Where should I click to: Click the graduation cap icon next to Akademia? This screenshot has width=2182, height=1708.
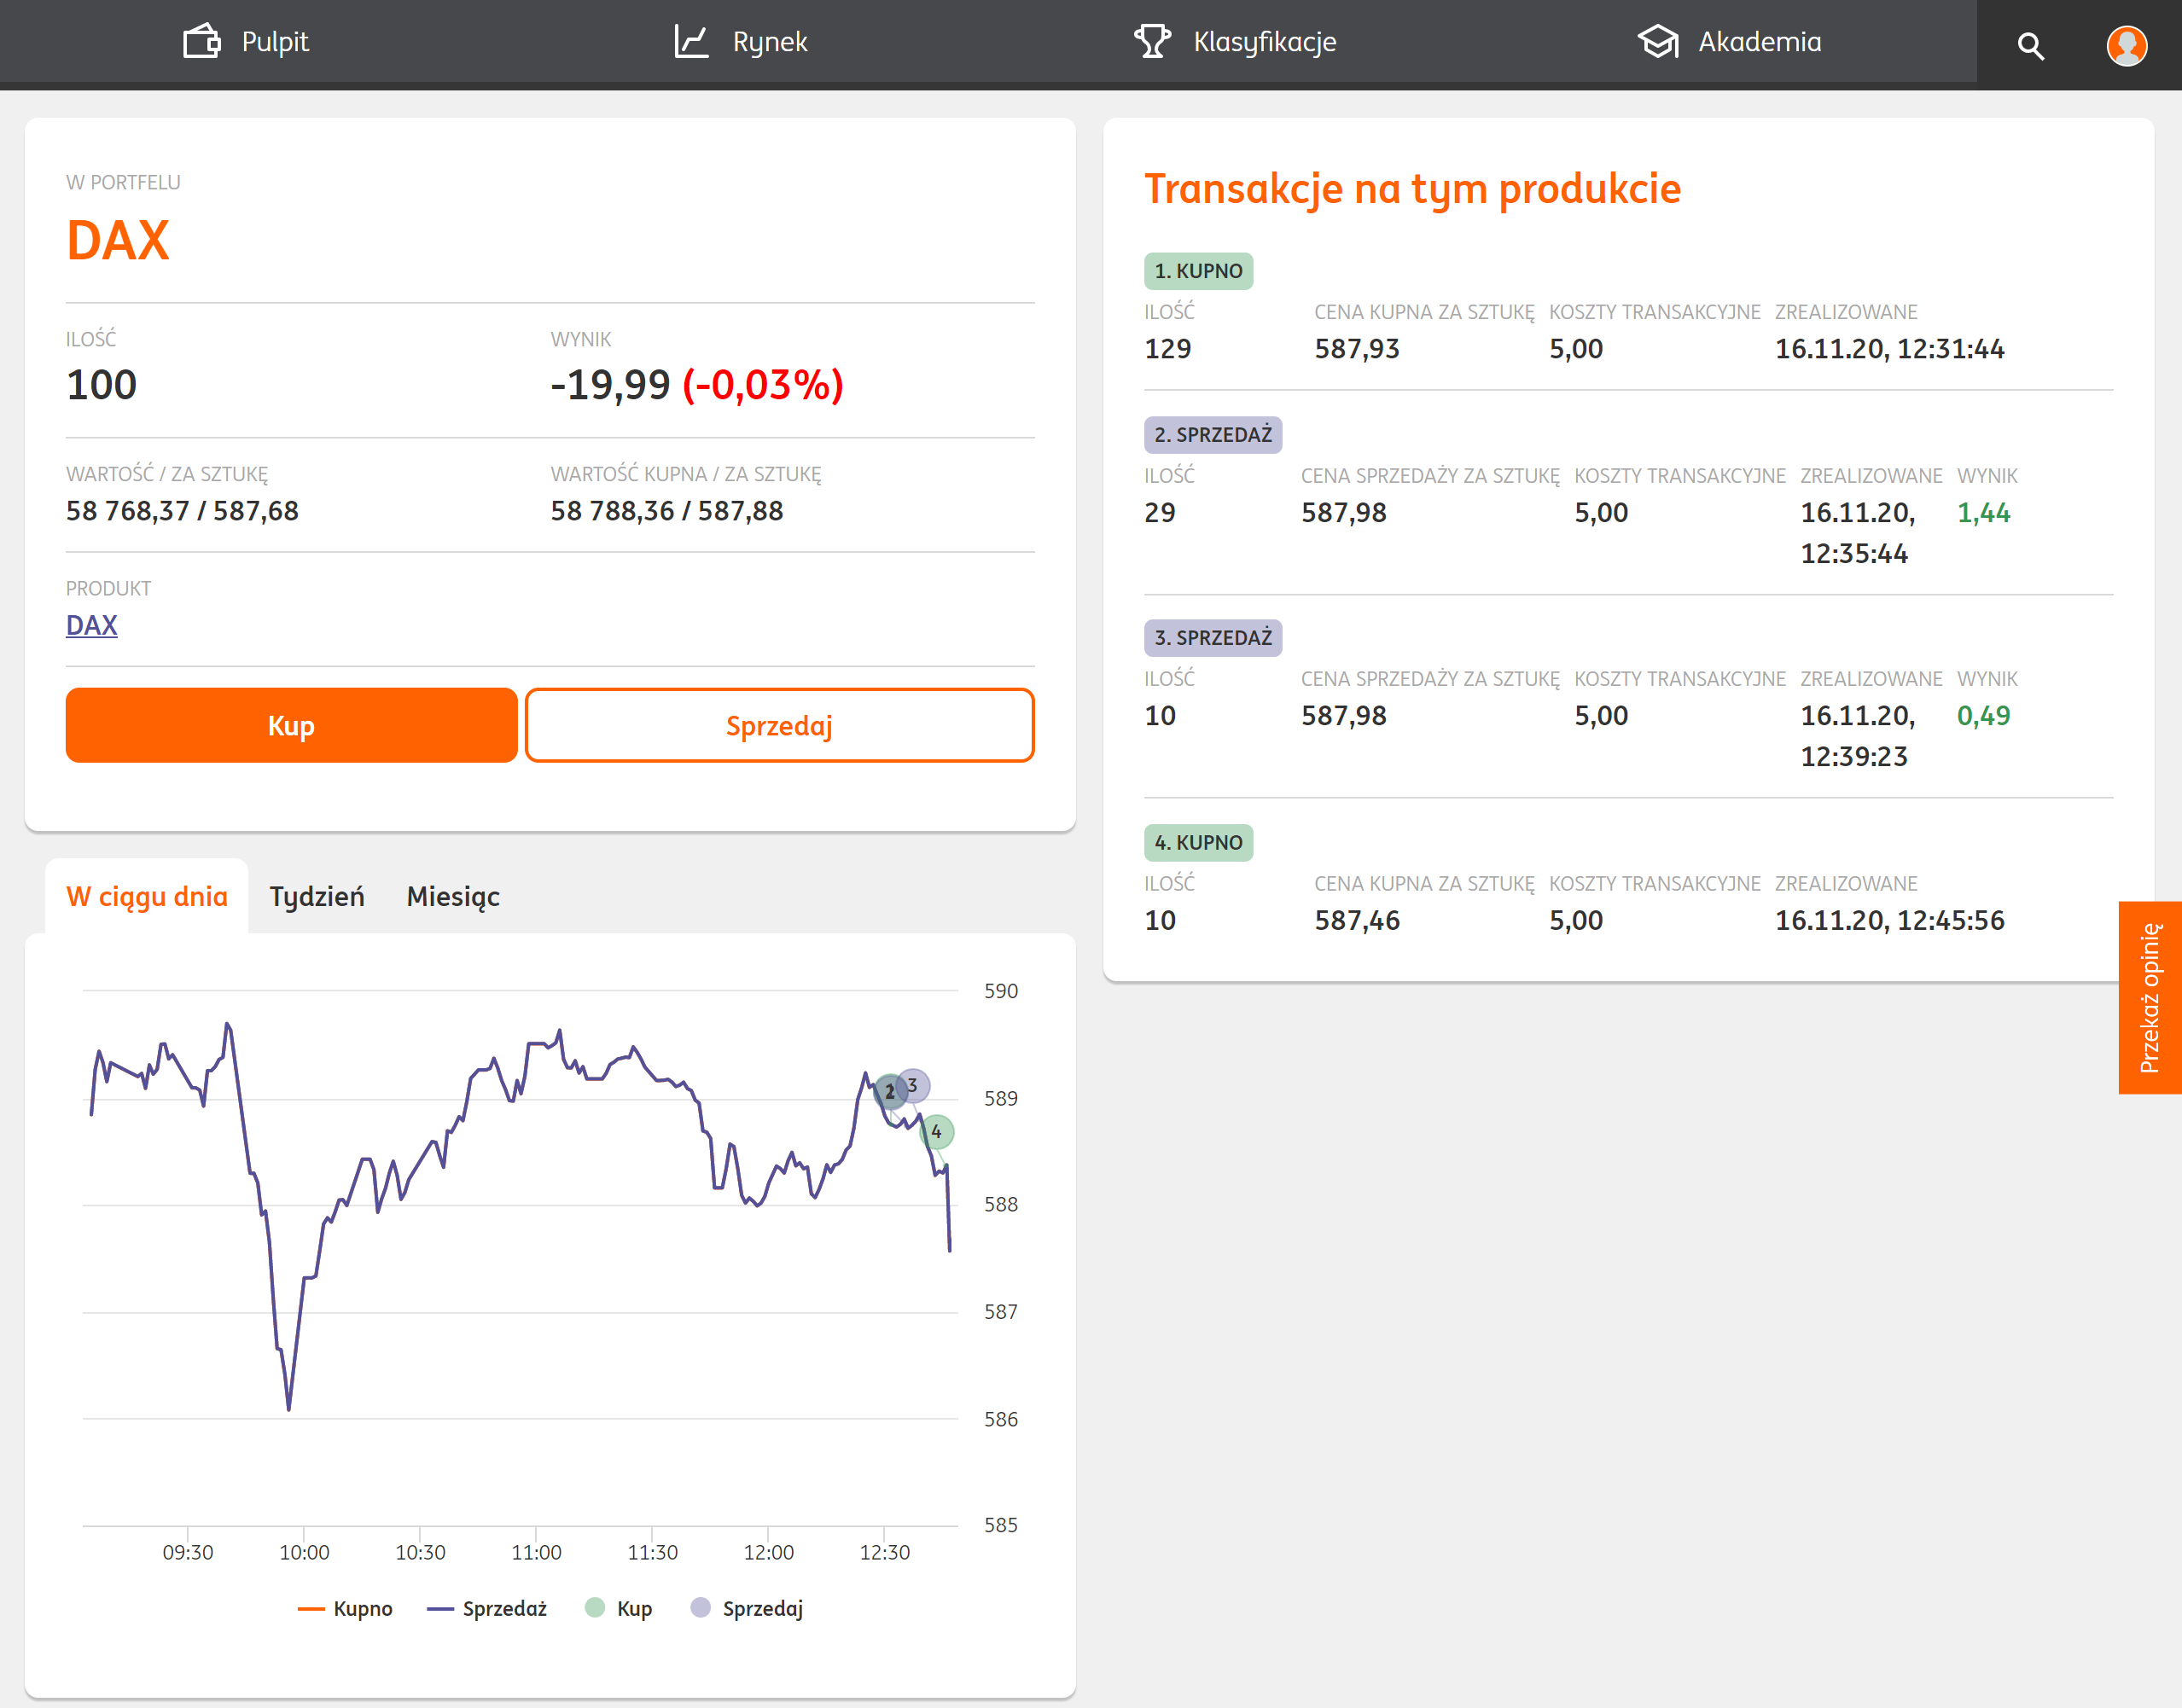1658,41
